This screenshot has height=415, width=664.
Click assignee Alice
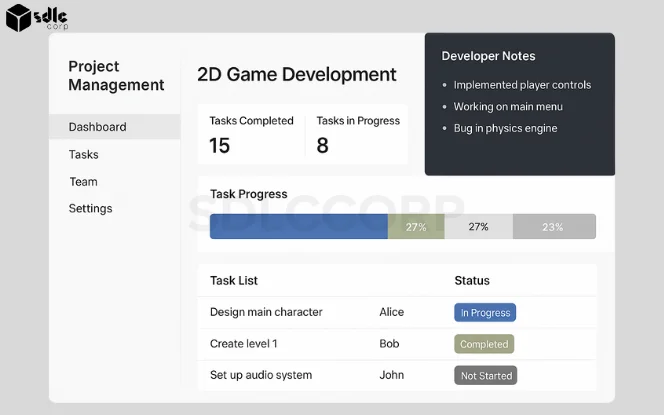391,312
